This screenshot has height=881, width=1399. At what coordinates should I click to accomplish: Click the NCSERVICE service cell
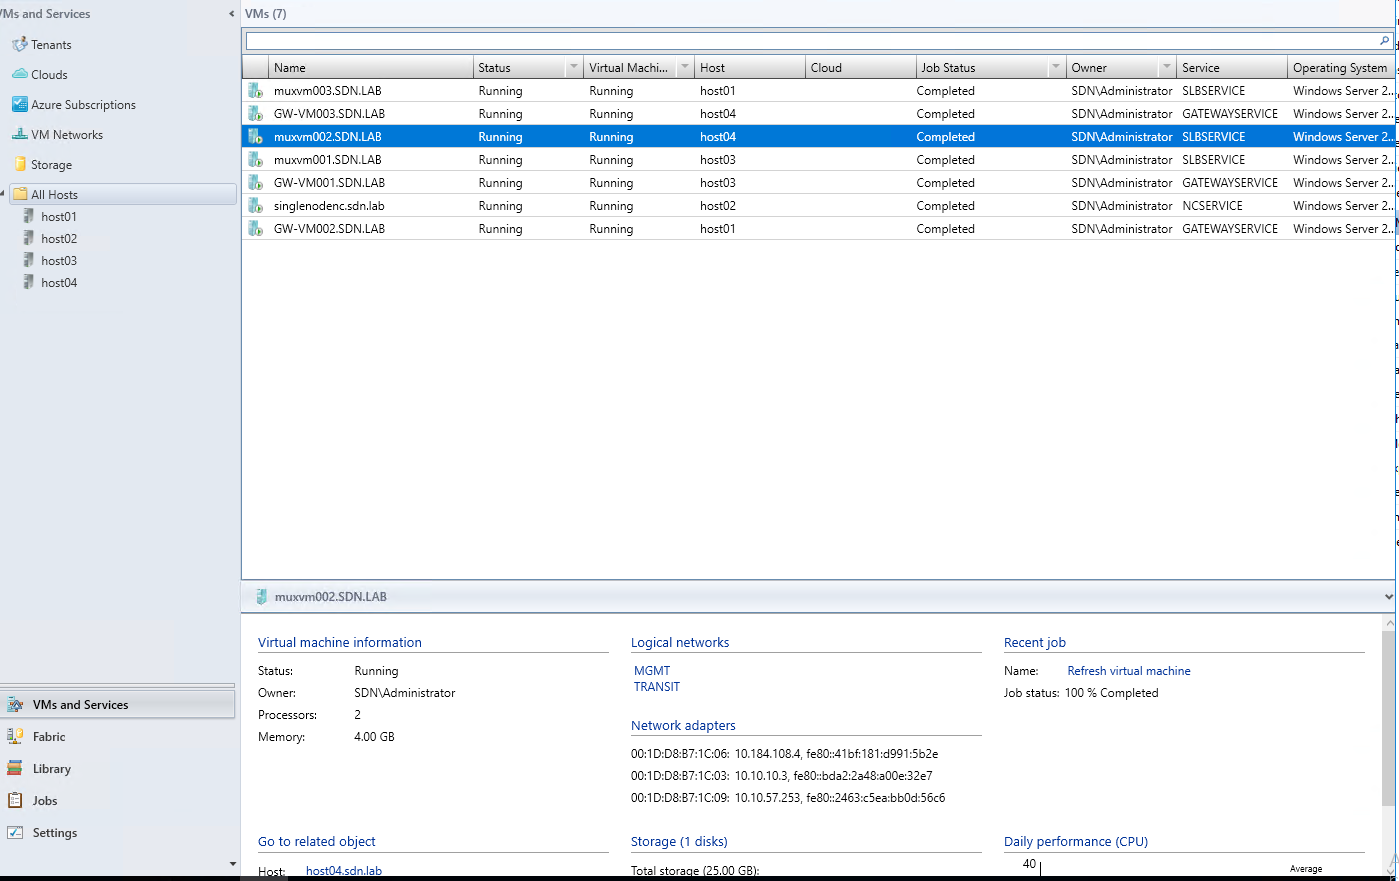tap(1212, 205)
